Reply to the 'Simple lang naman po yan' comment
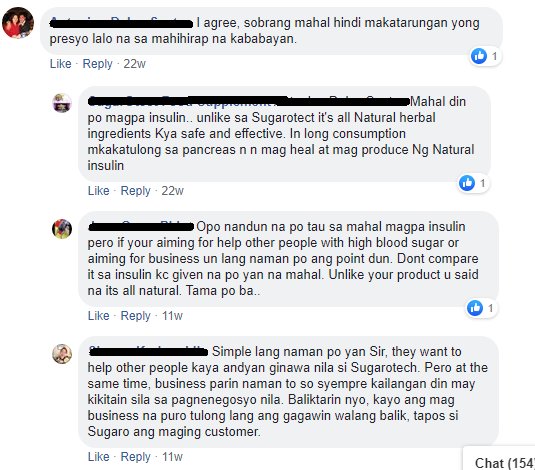The height and width of the screenshot is (470, 535). click(135, 457)
